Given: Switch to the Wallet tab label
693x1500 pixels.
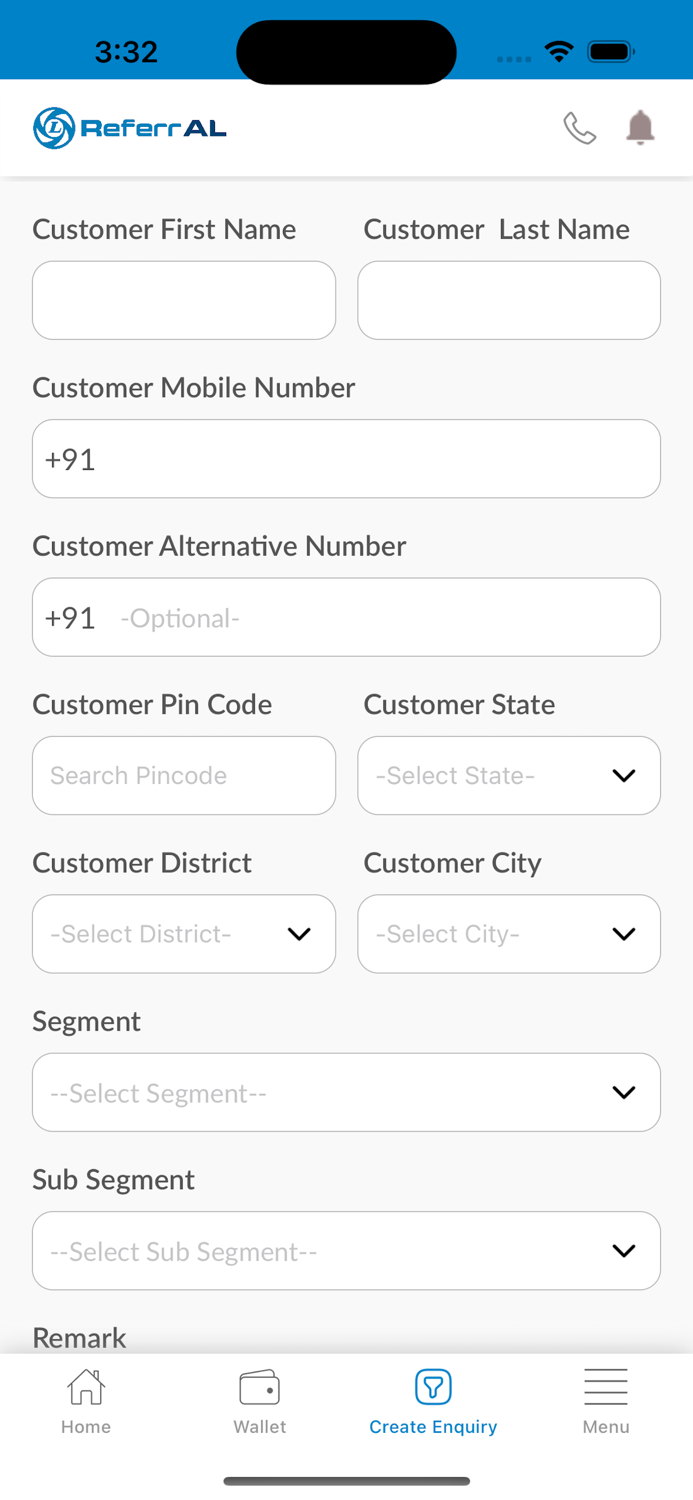Looking at the screenshot, I should pyautogui.click(x=259, y=1427).
